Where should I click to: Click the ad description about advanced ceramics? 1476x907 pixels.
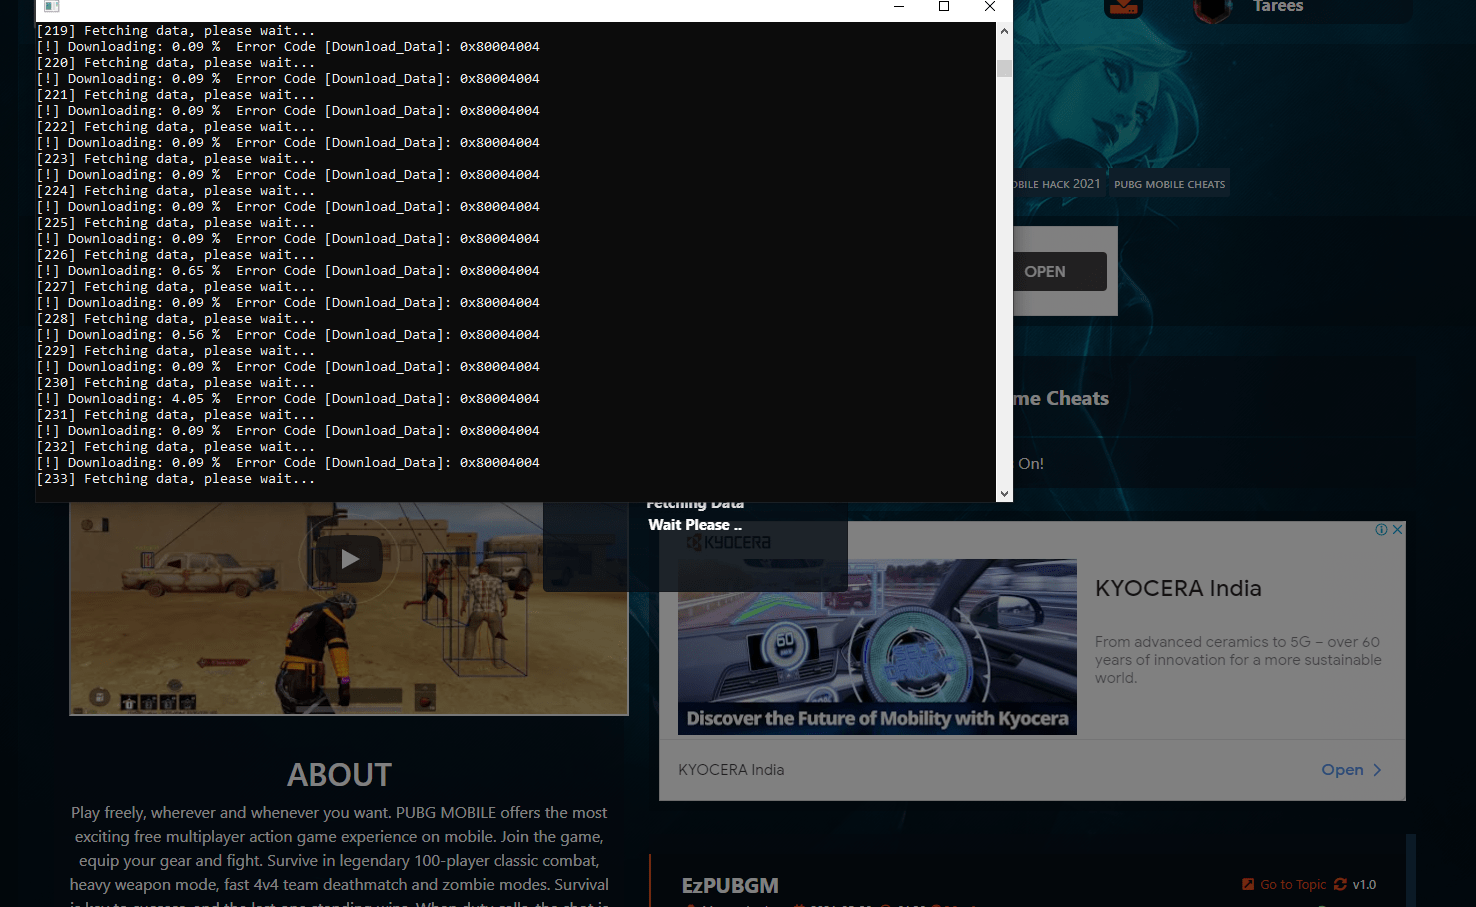[1238, 660]
